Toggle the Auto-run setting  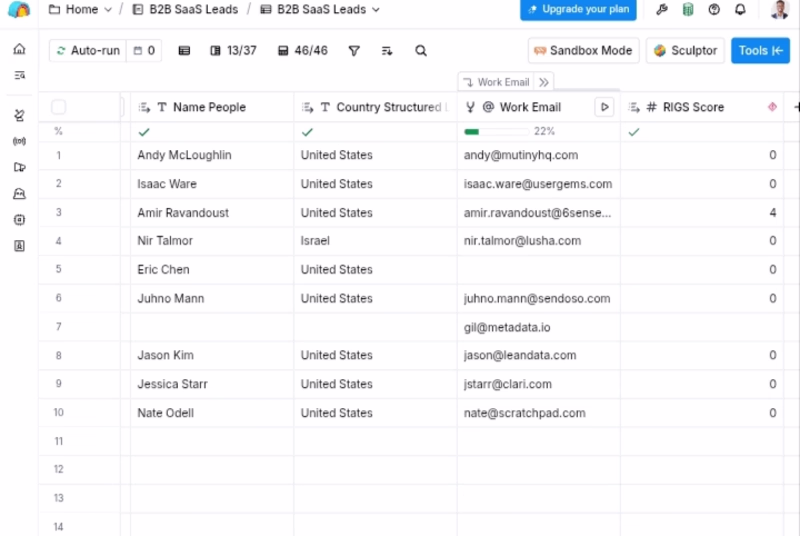88,50
